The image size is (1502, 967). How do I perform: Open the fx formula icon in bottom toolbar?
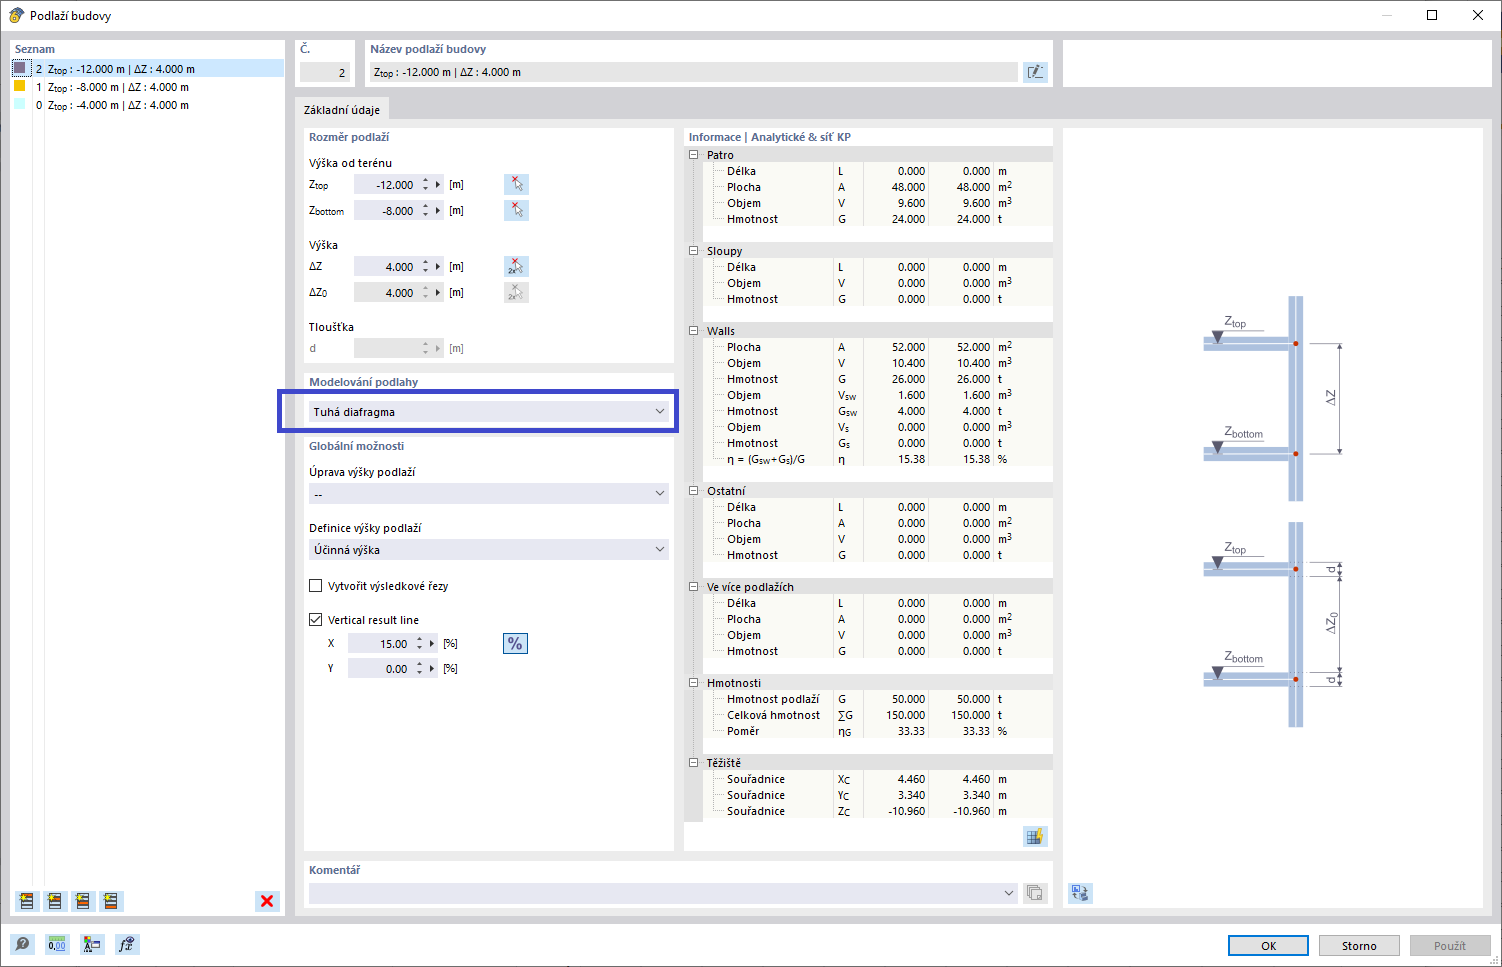pyautogui.click(x=126, y=944)
